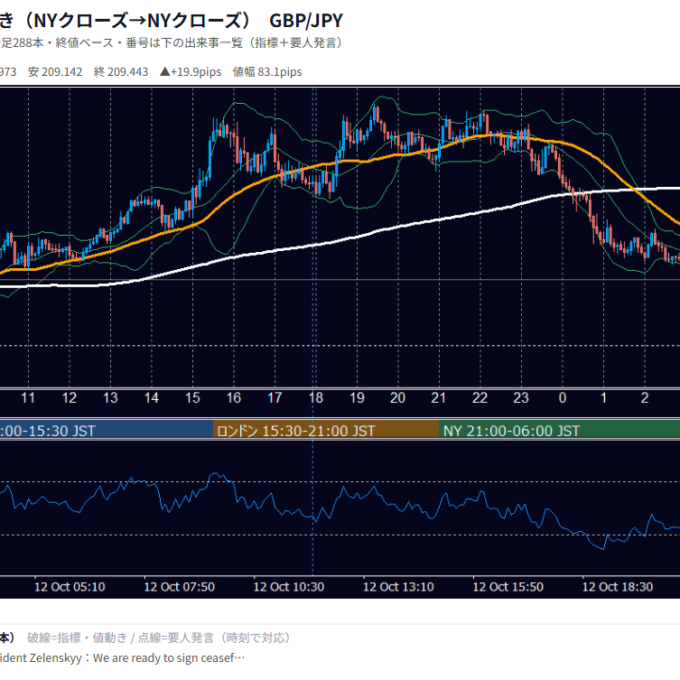Click hour label 20 on the time axis
Screen dimensions: 680x680
(398, 398)
